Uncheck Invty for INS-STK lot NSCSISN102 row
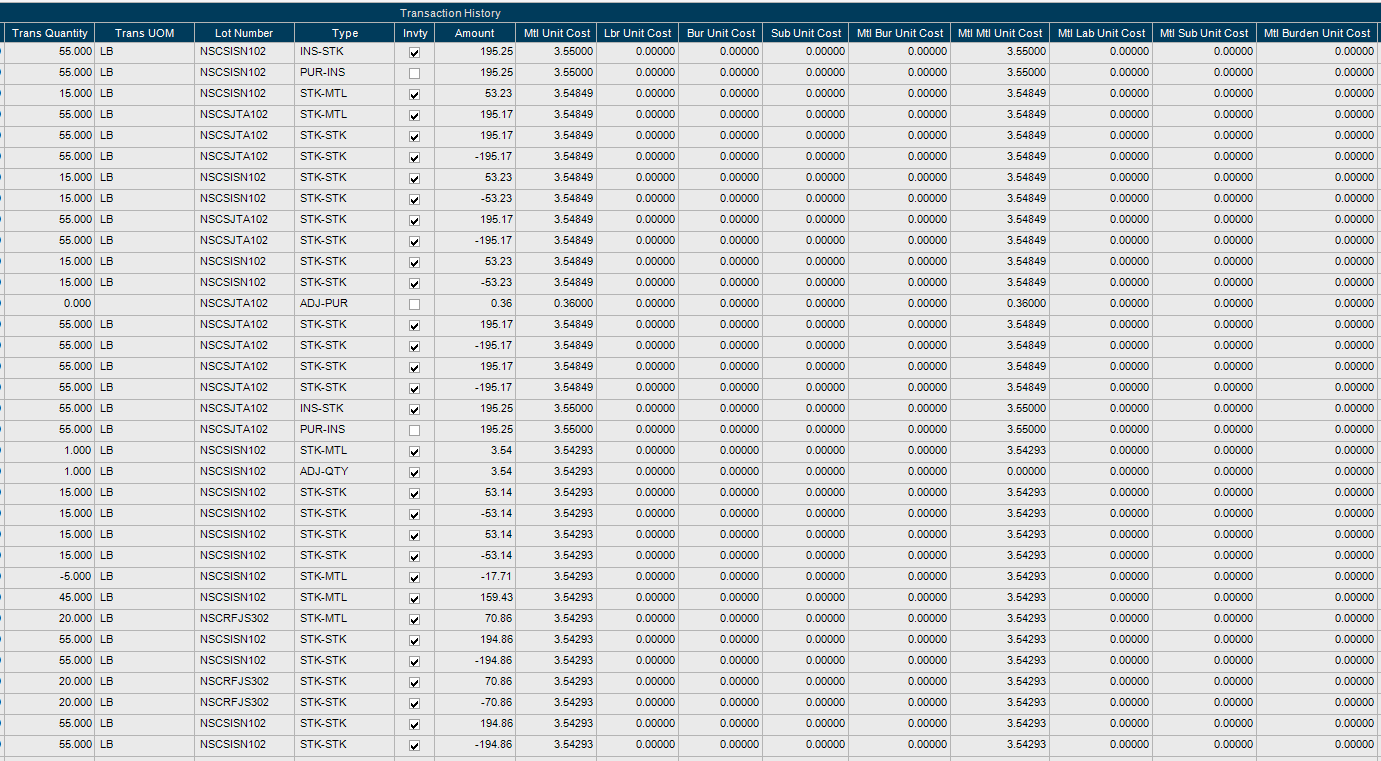The width and height of the screenshot is (1381, 761). click(x=414, y=52)
